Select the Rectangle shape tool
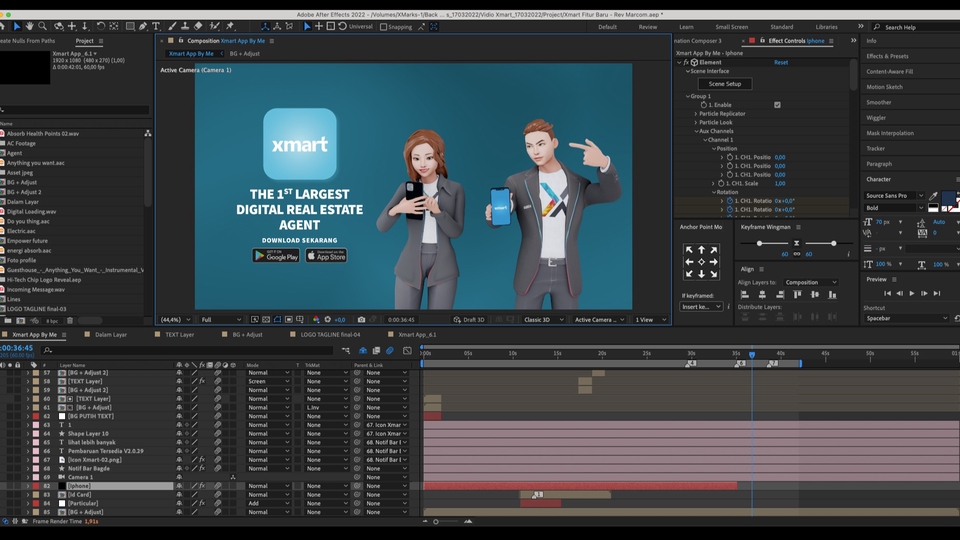Screen dimensions: 960x540 pos(130,26)
